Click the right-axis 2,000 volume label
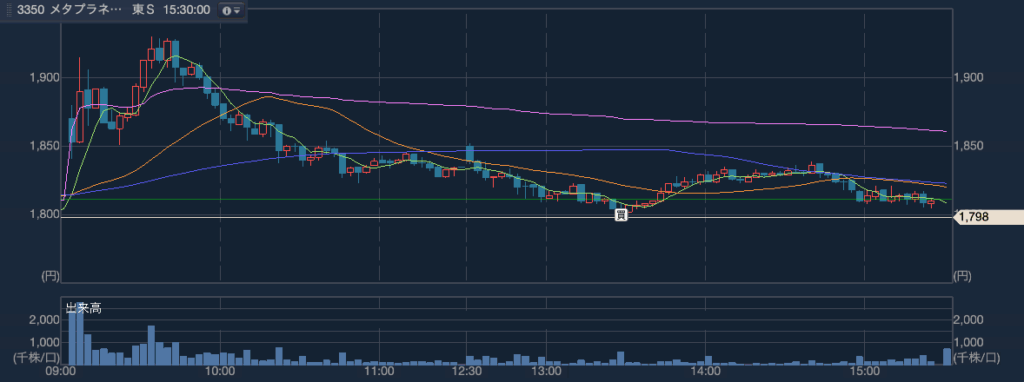The height and width of the screenshot is (382, 1024). pos(969,319)
